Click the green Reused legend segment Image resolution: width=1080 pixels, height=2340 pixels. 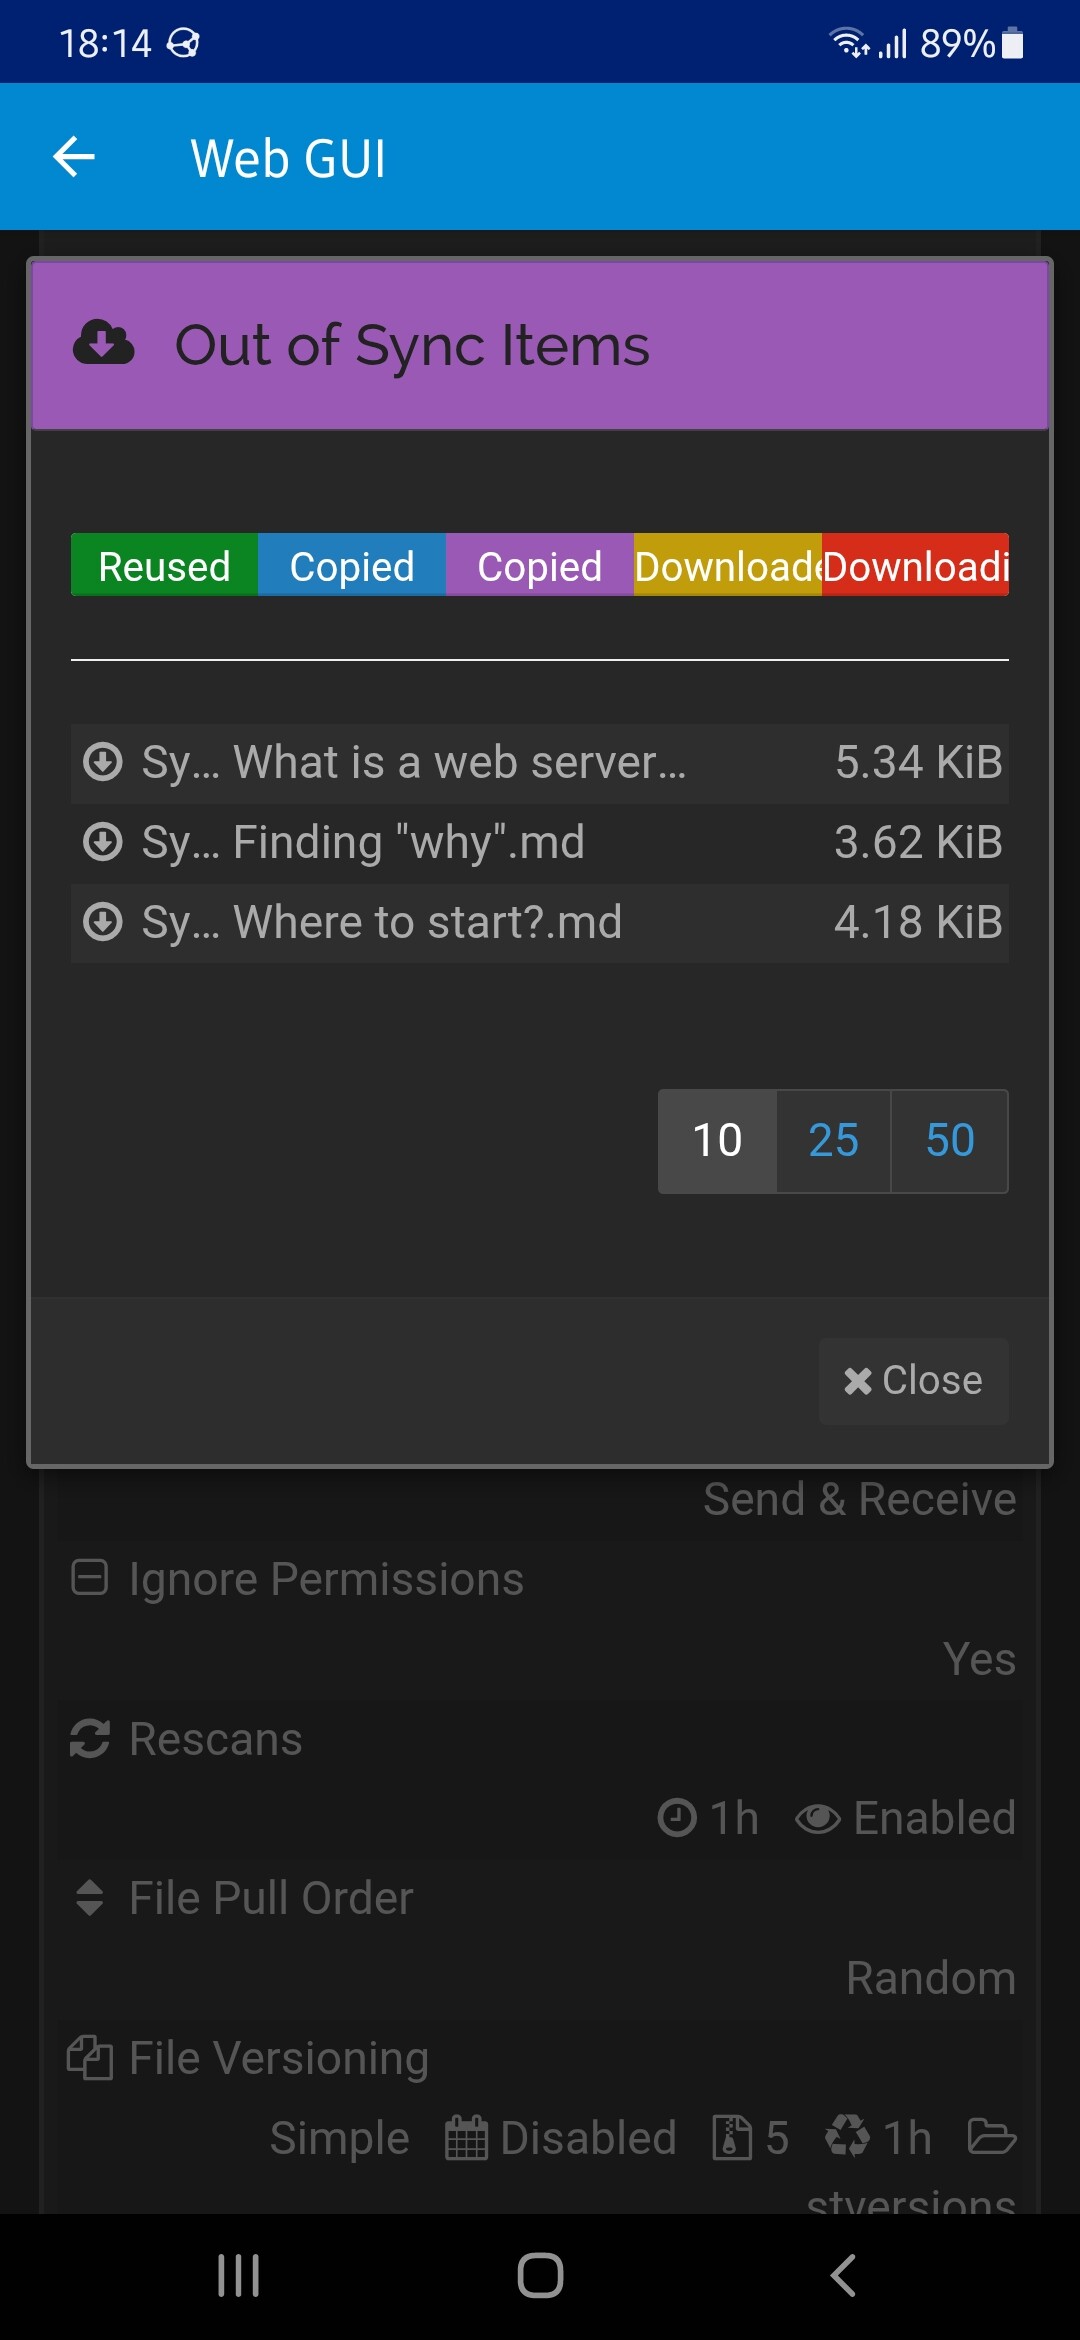tap(164, 566)
